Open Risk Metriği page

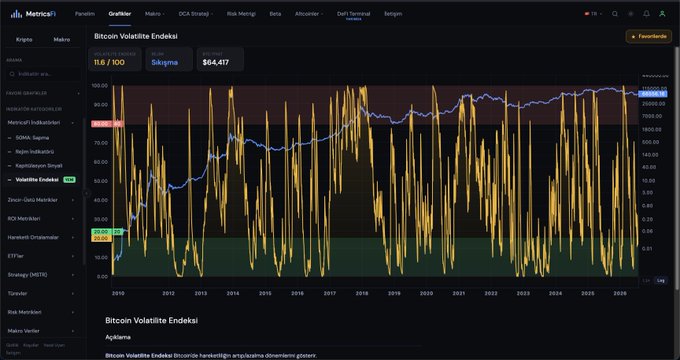pyautogui.click(x=241, y=14)
